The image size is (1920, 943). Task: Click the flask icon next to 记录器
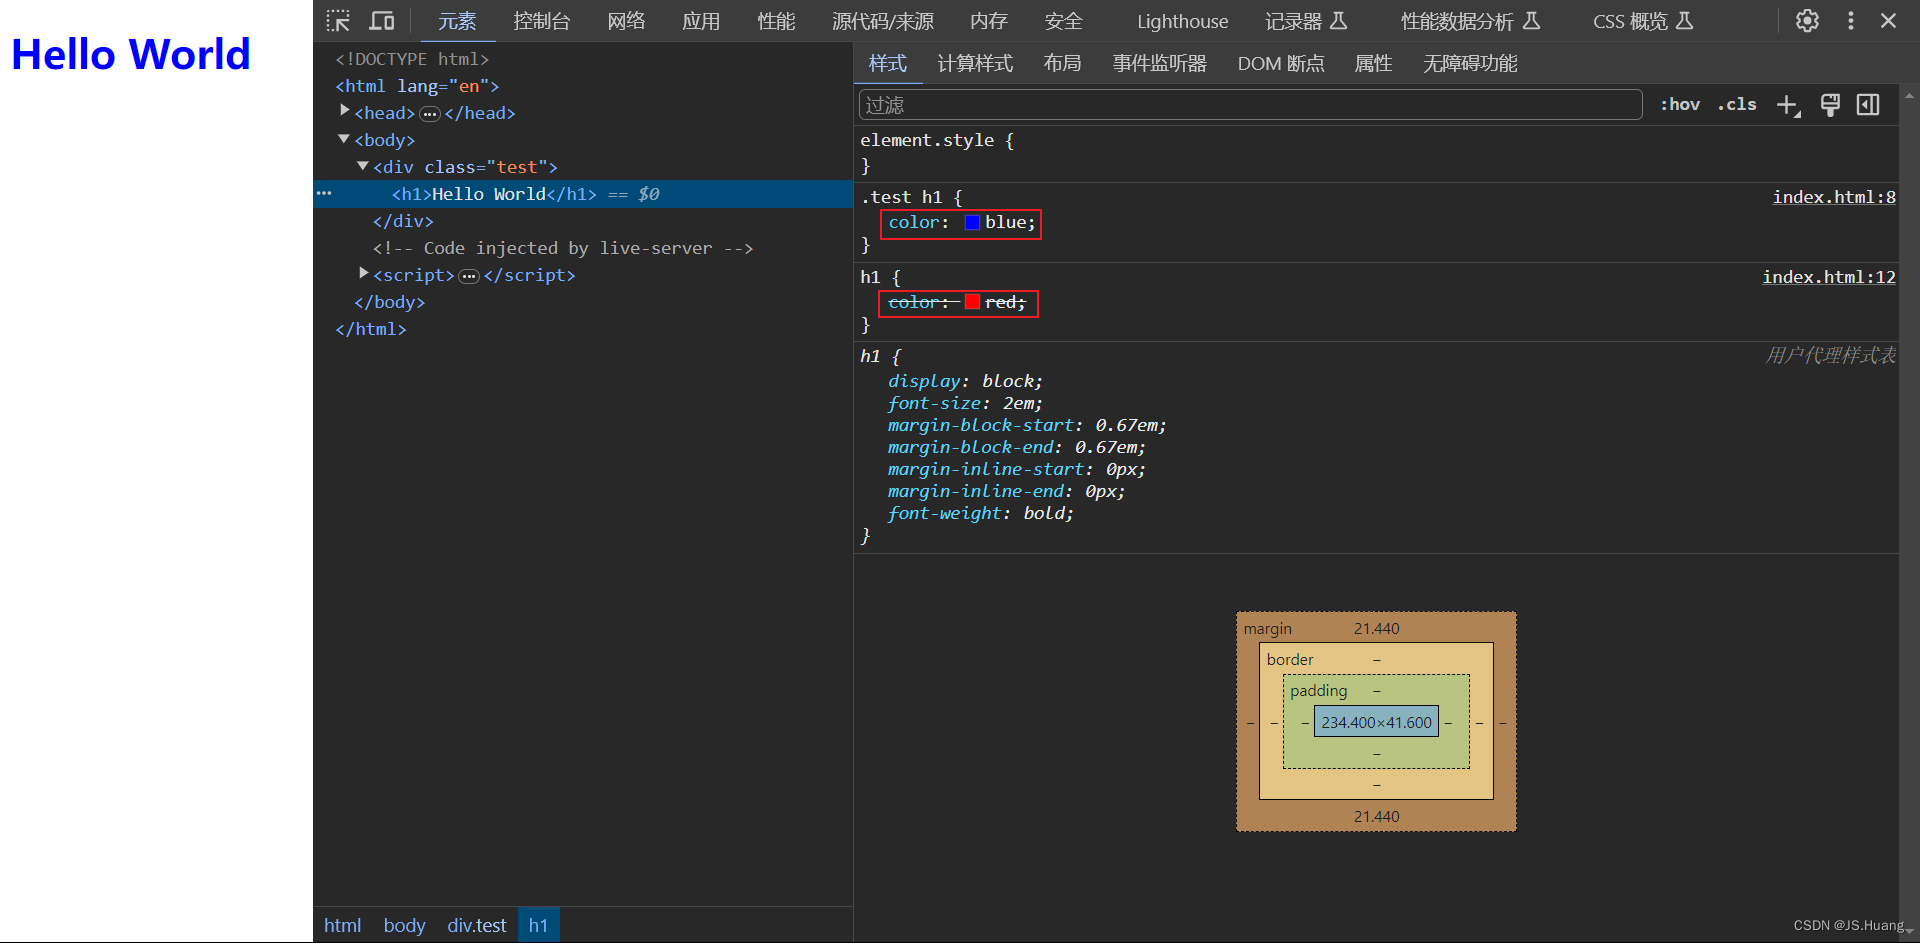[1339, 21]
